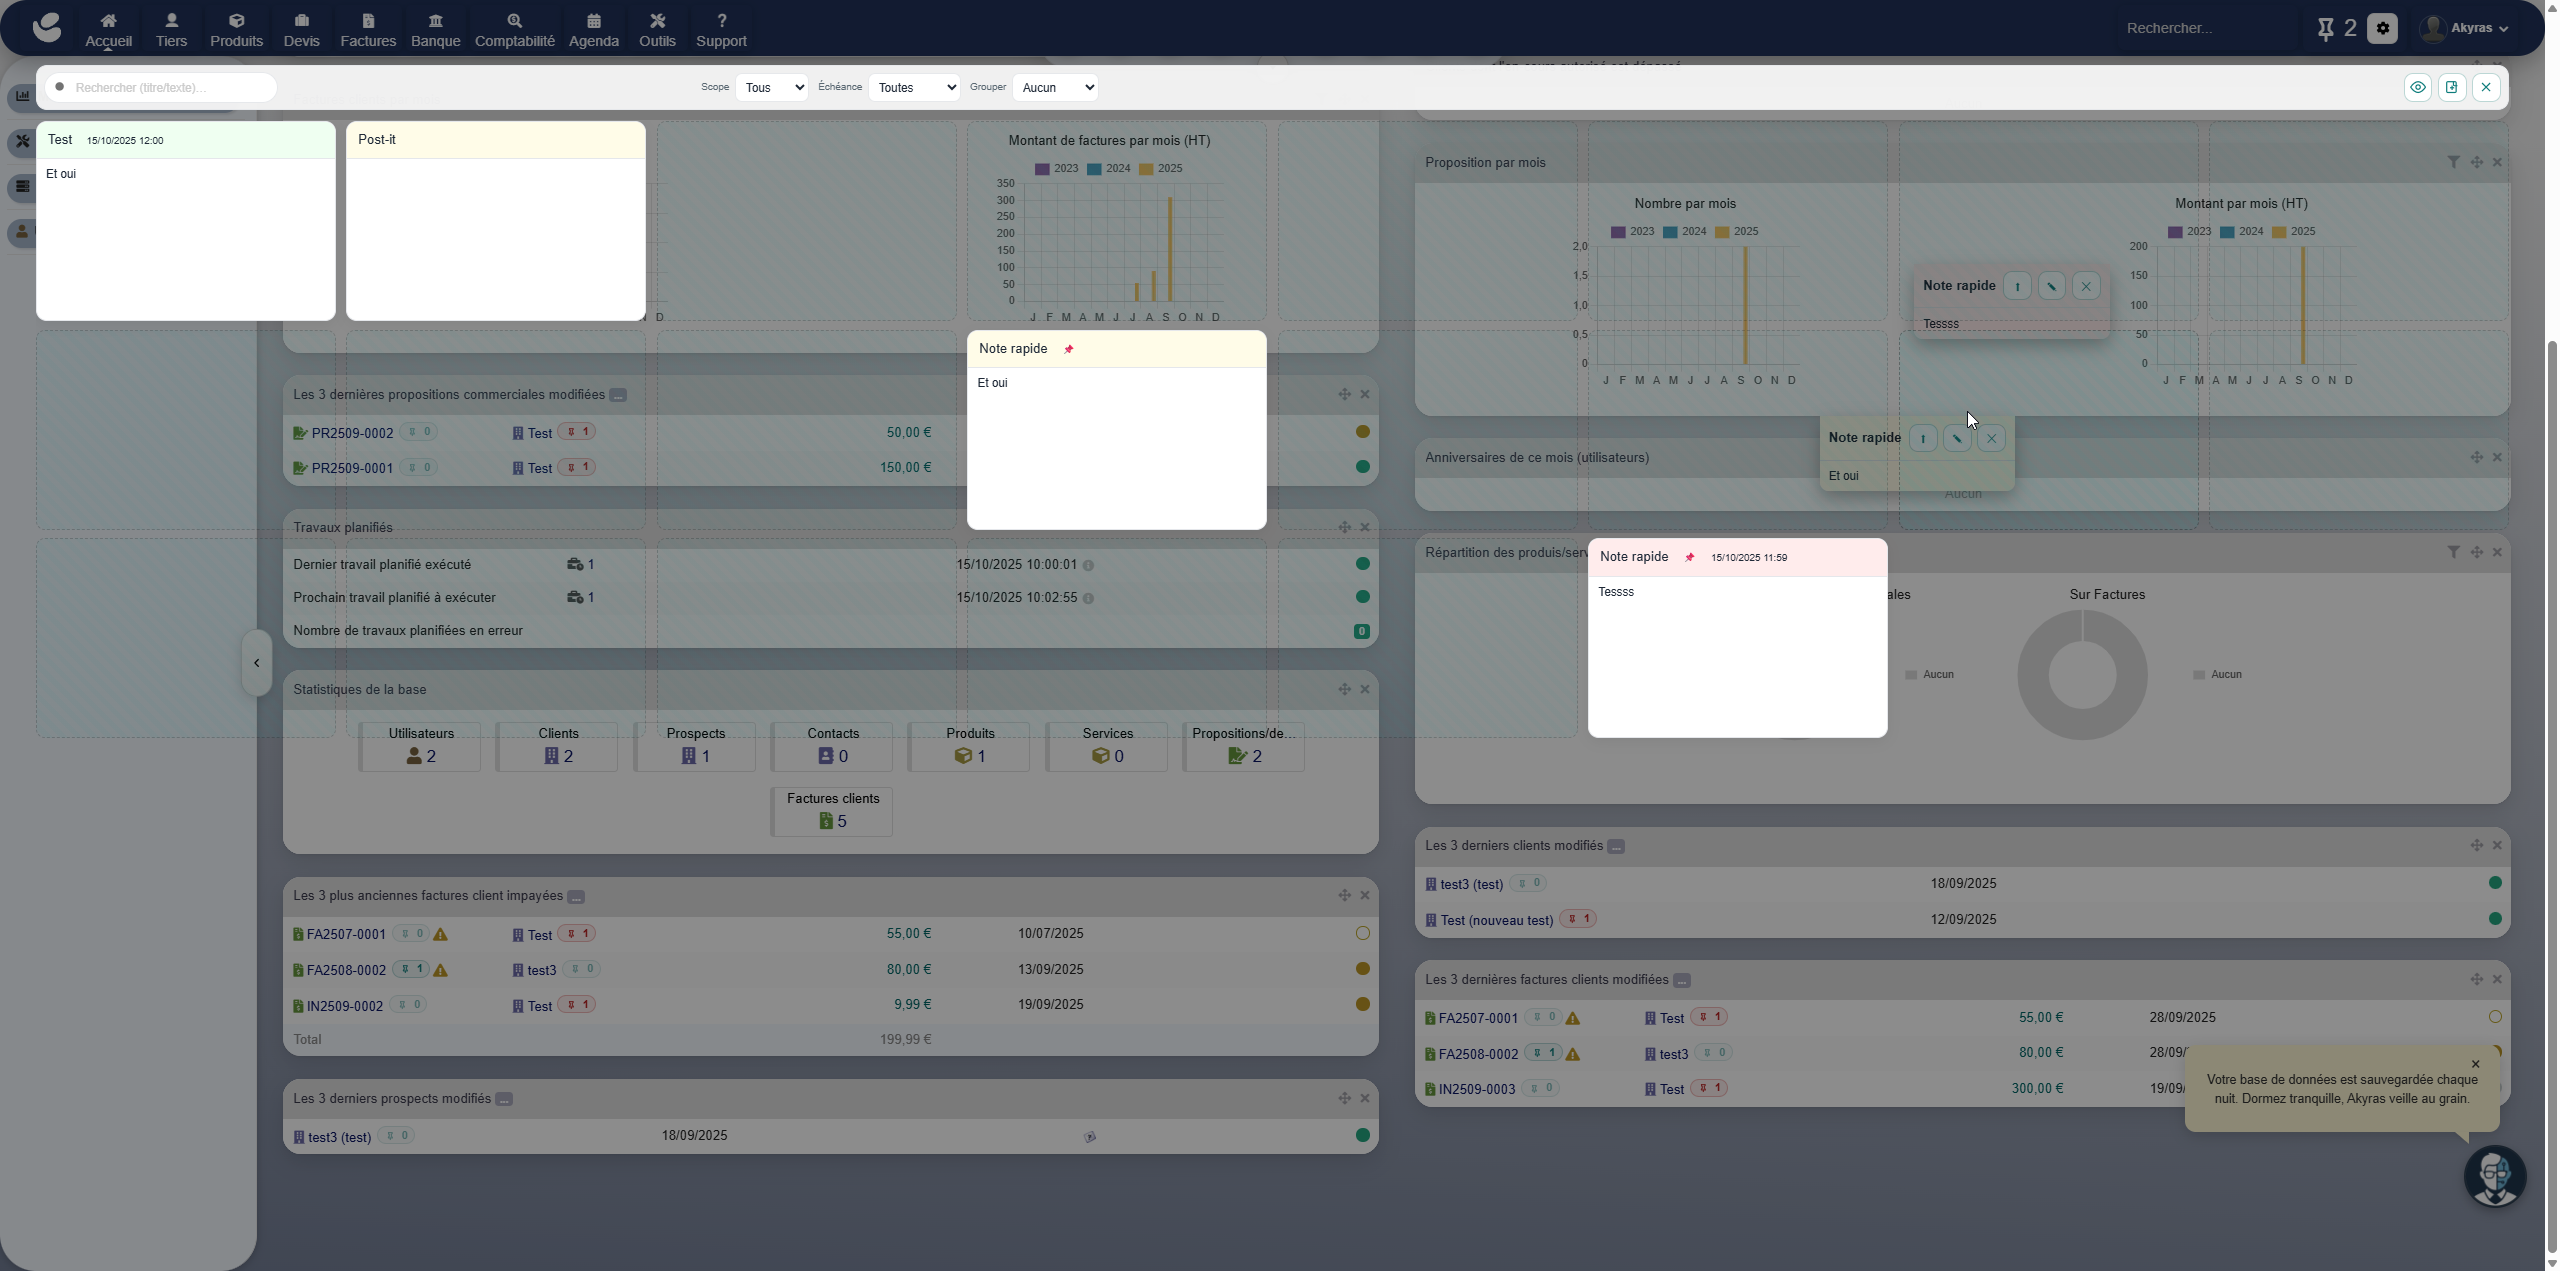
Task: Open proposal PR2509-0002 link
Action: pyautogui.click(x=352, y=434)
